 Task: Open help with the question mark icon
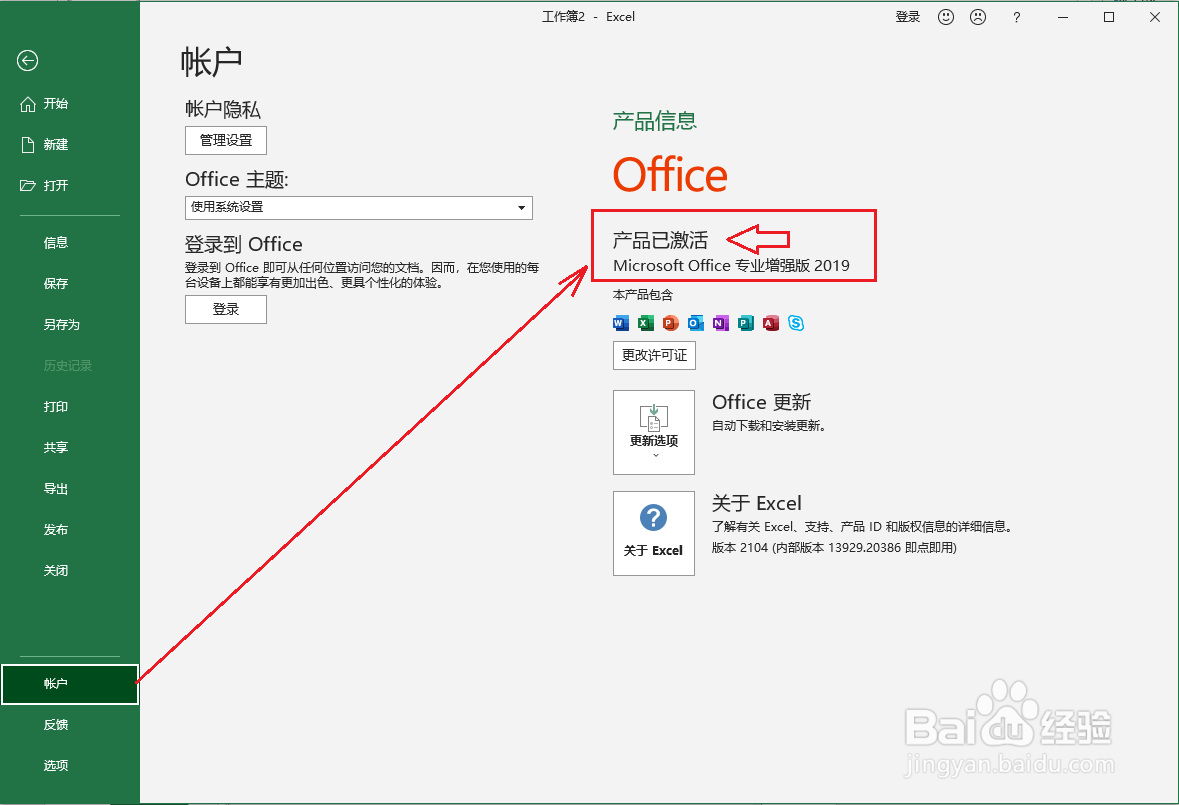pos(1017,17)
